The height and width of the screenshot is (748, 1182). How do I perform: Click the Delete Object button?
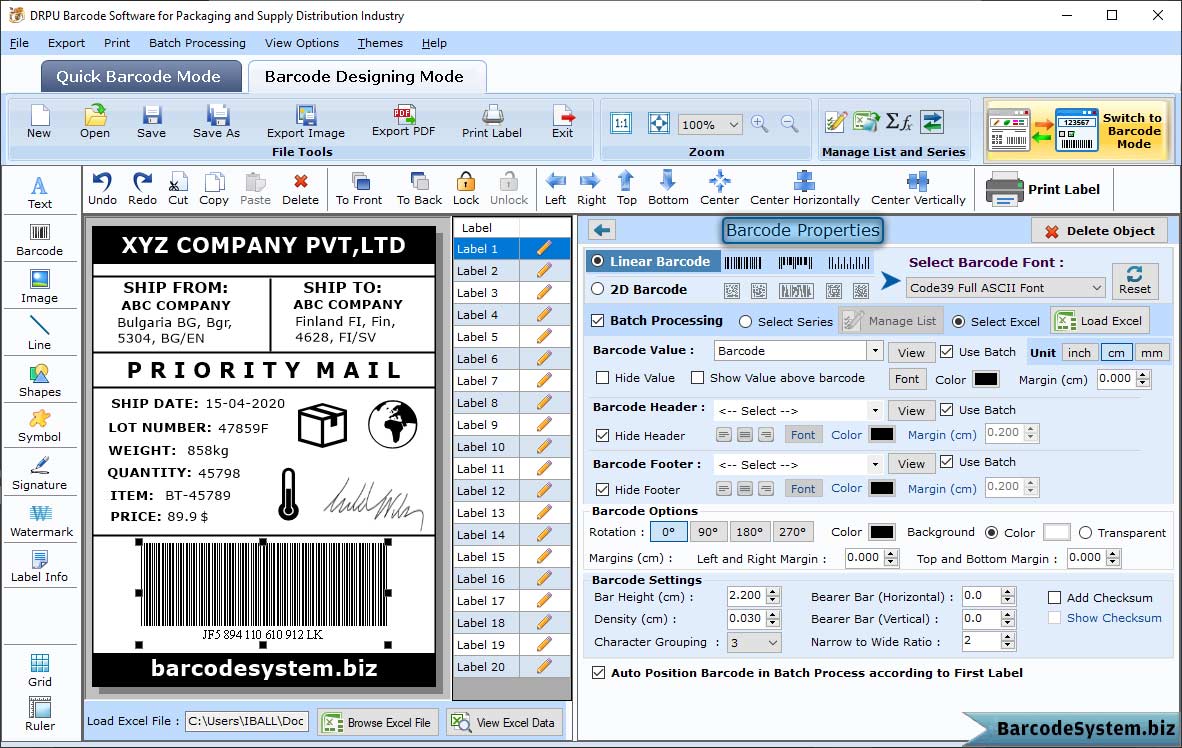pyautogui.click(x=1099, y=231)
